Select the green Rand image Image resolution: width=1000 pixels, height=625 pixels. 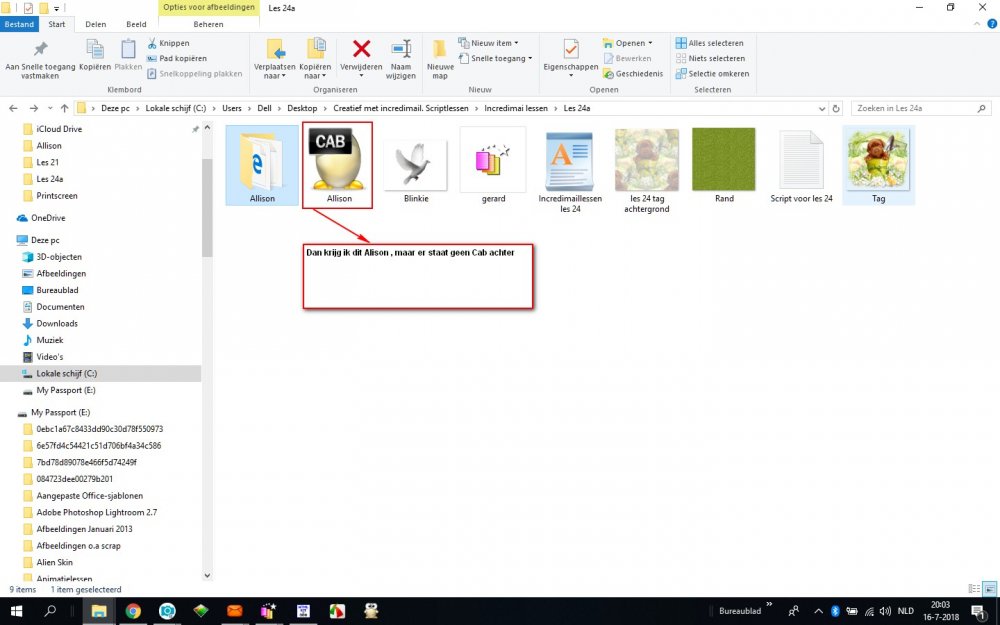(x=724, y=165)
